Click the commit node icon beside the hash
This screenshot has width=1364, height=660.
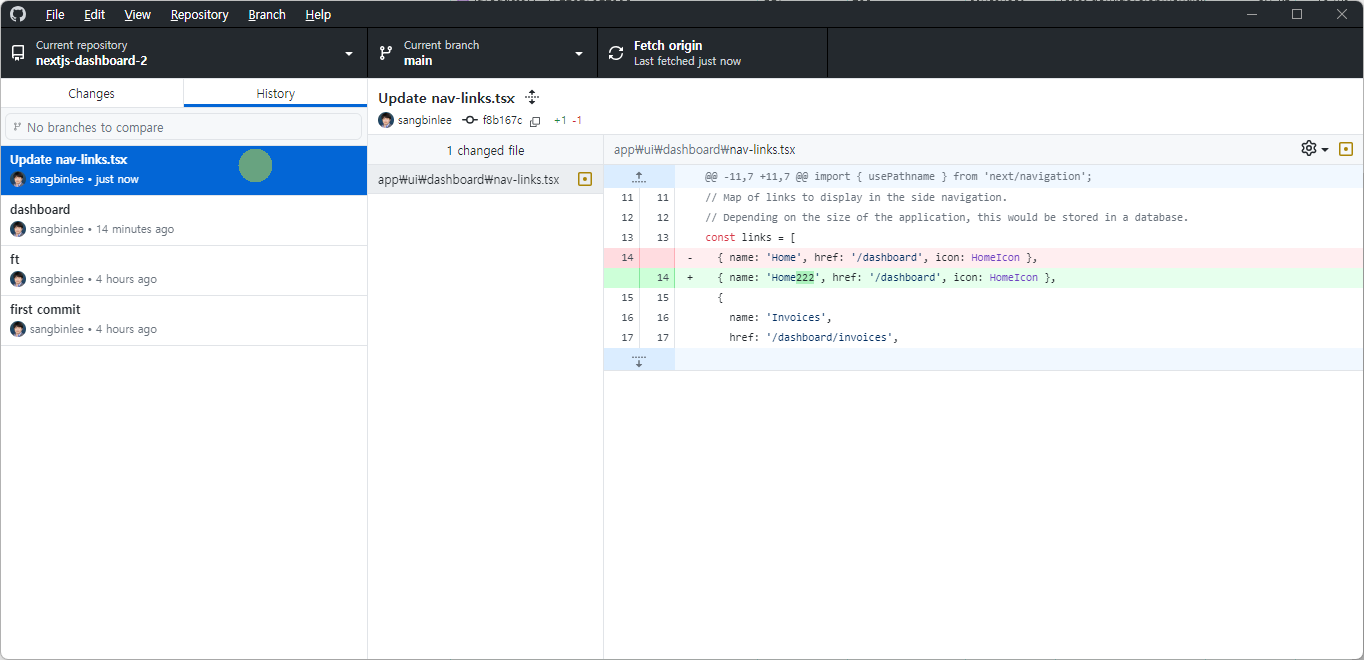470,120
